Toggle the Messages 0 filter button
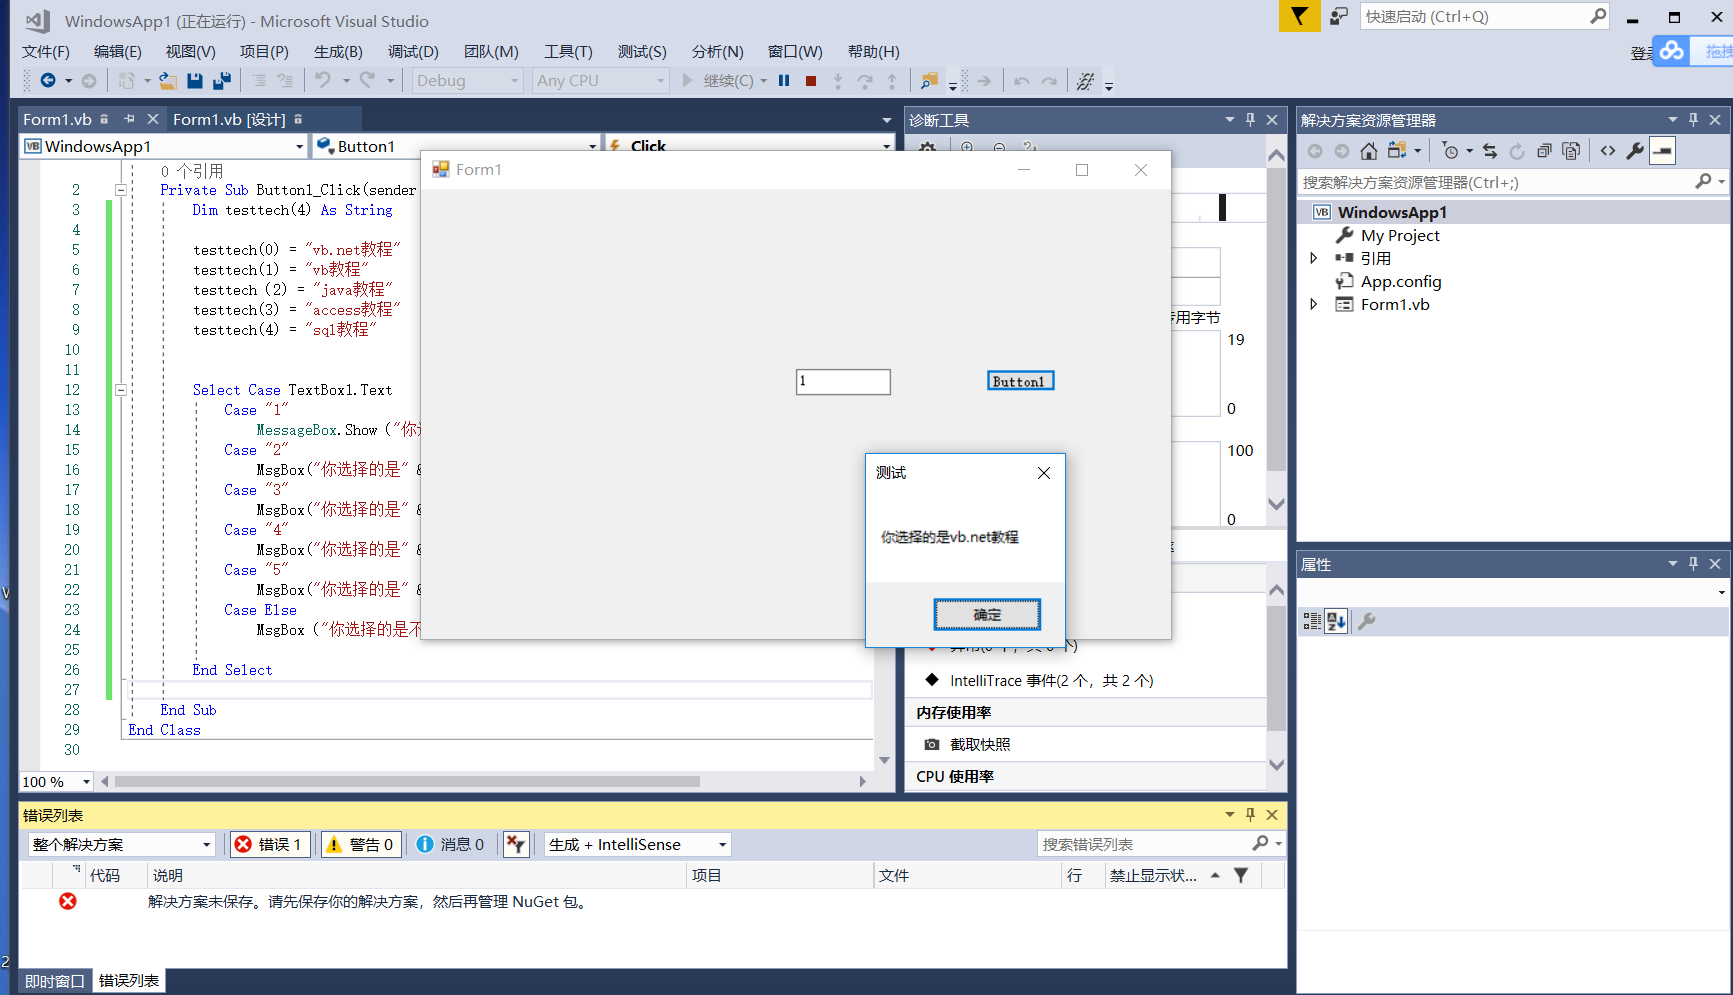This screenshot has width=1733, height=995. pyautogui.click(x=451, y=844)
